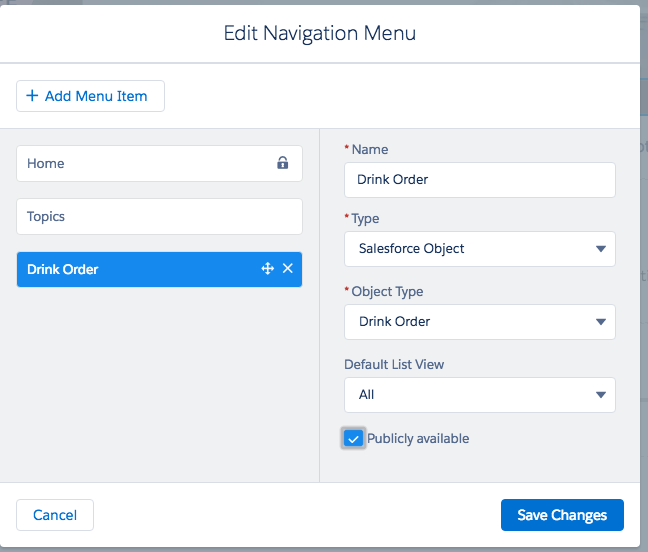The width and height of the screenshot is (648, 552).
Task: Click the arrow on Object Type dropdown
Action: point(600,321)
